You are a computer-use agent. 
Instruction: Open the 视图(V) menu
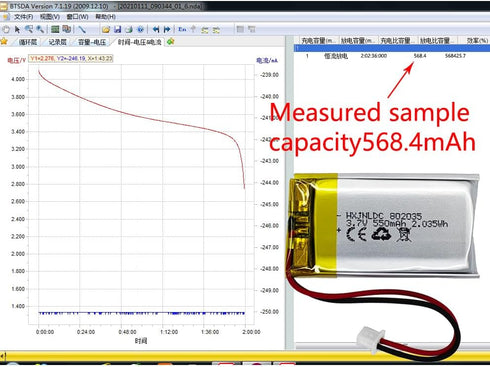[x=50, y=17]
